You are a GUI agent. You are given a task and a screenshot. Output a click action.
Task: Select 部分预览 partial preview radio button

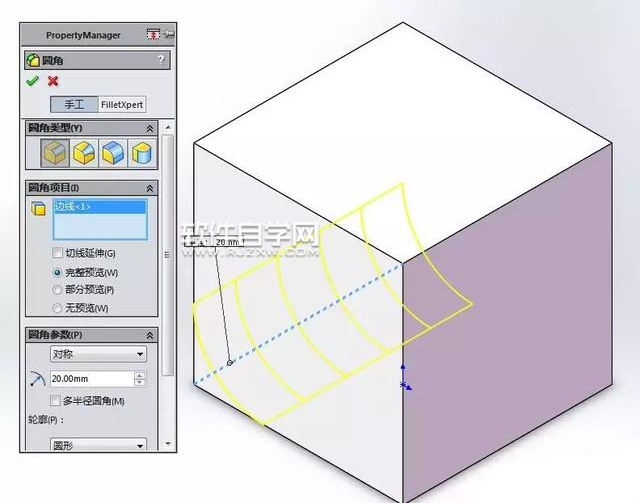[57, 290]
